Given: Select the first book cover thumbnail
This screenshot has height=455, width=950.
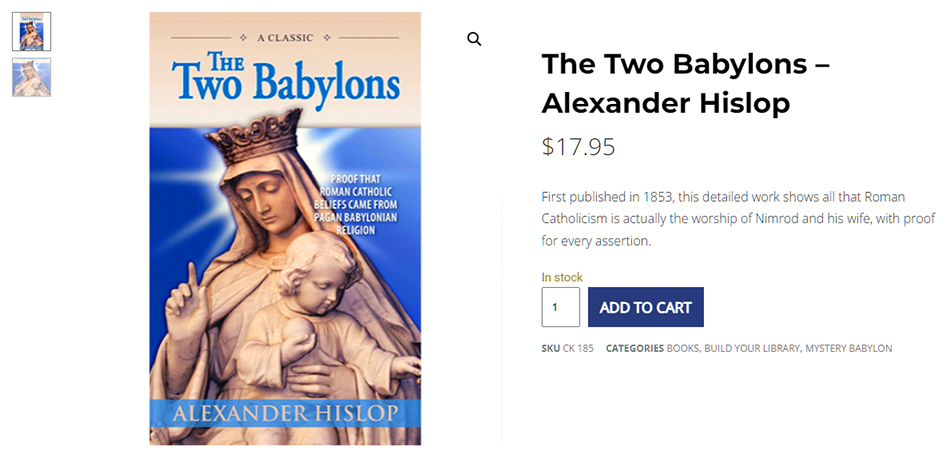Looking at the screenshot, I should pos(31,31).
